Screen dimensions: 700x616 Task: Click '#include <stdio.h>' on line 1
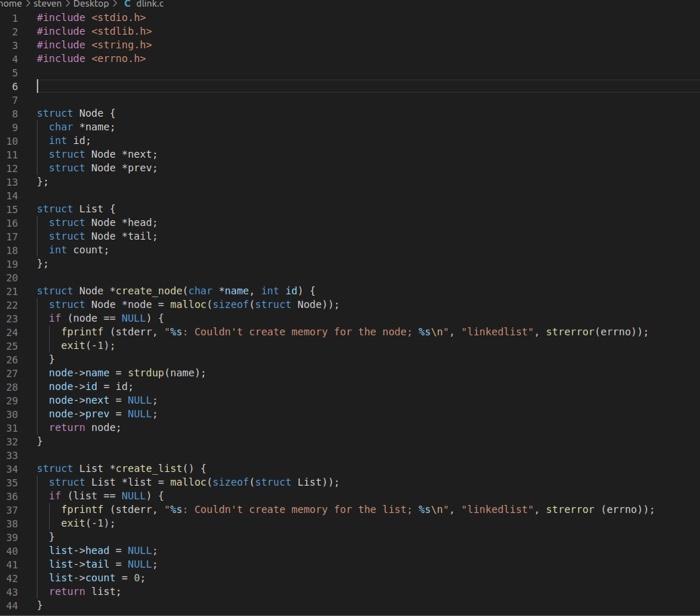(91, 18)
